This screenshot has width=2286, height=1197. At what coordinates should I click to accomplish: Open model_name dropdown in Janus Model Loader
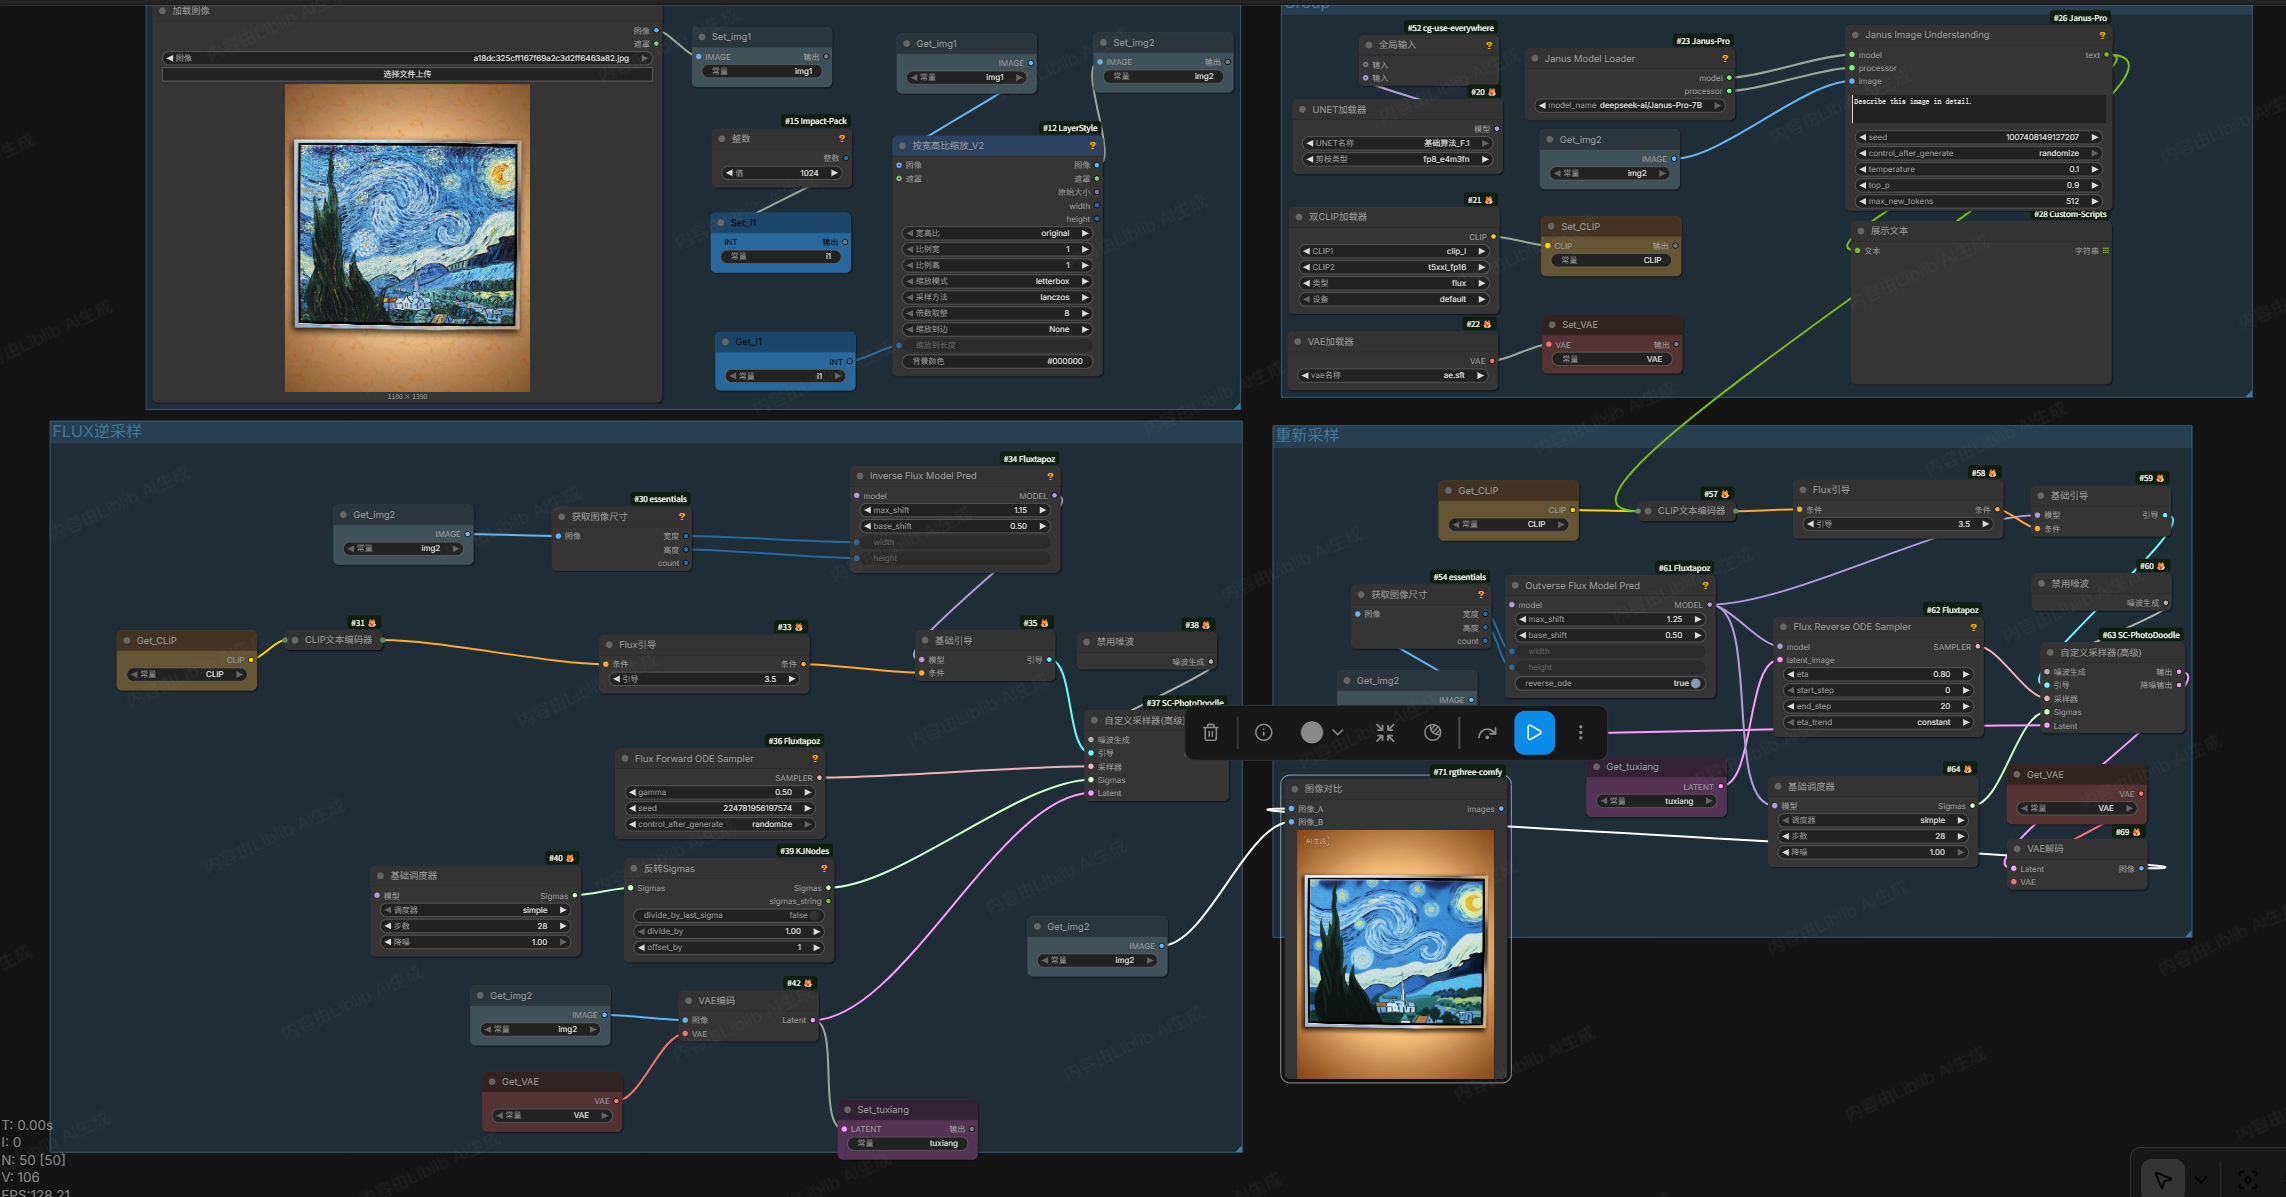click(x=1630, y=106)
